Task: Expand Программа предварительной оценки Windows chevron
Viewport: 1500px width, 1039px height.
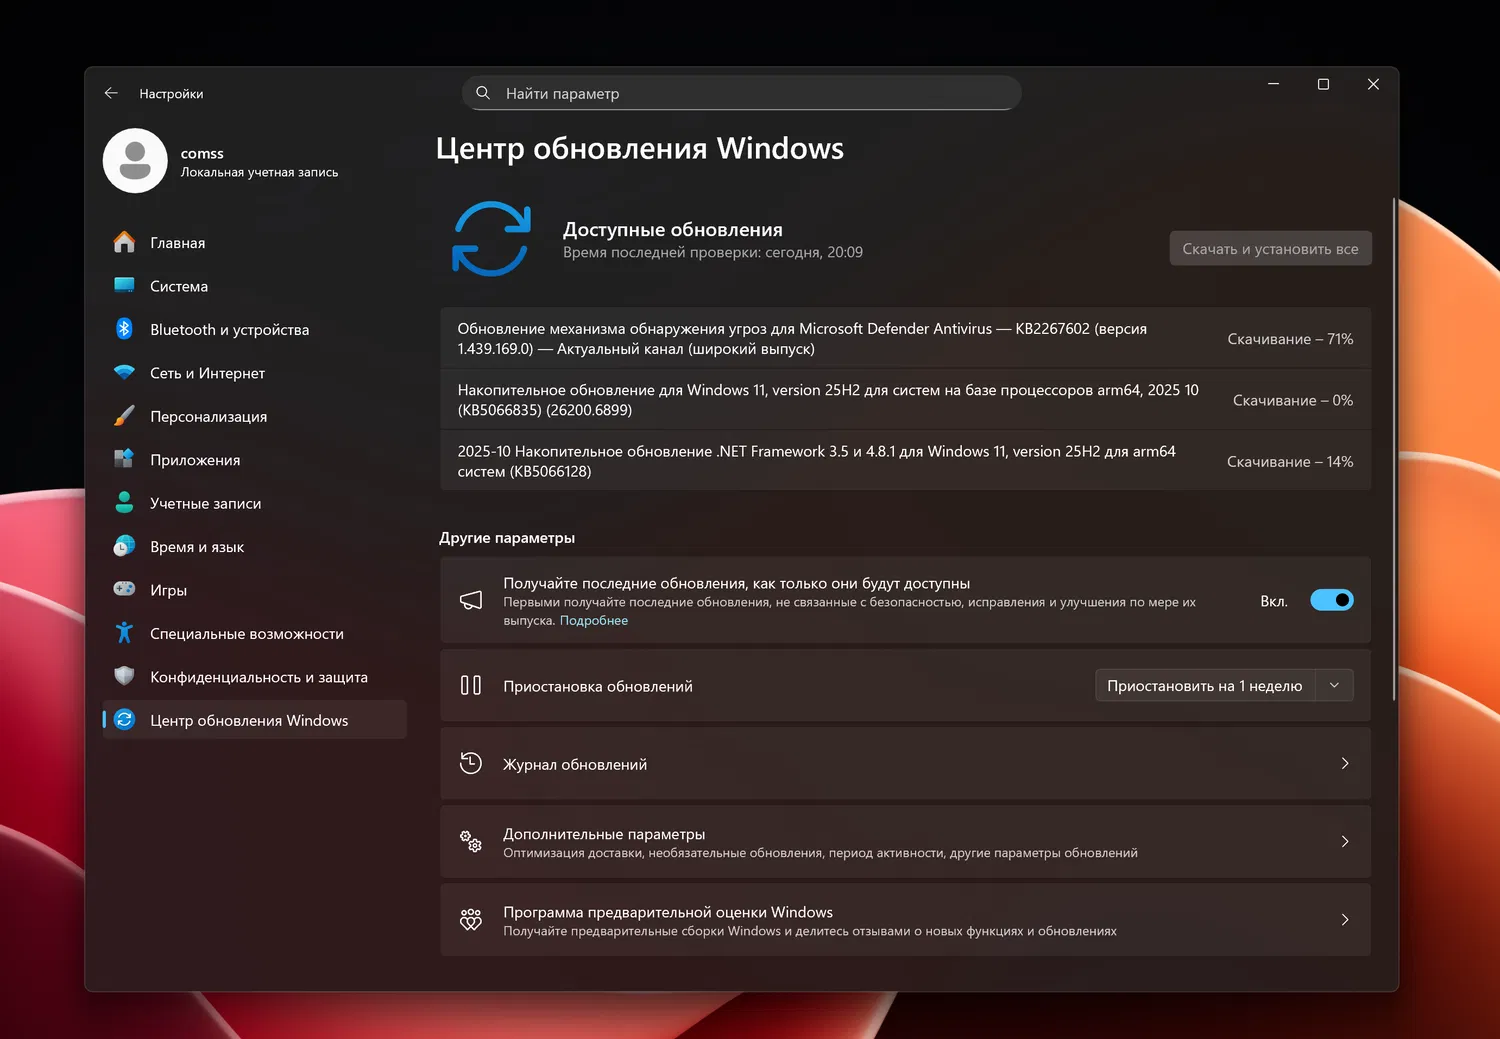Action: coord(1345,919)
